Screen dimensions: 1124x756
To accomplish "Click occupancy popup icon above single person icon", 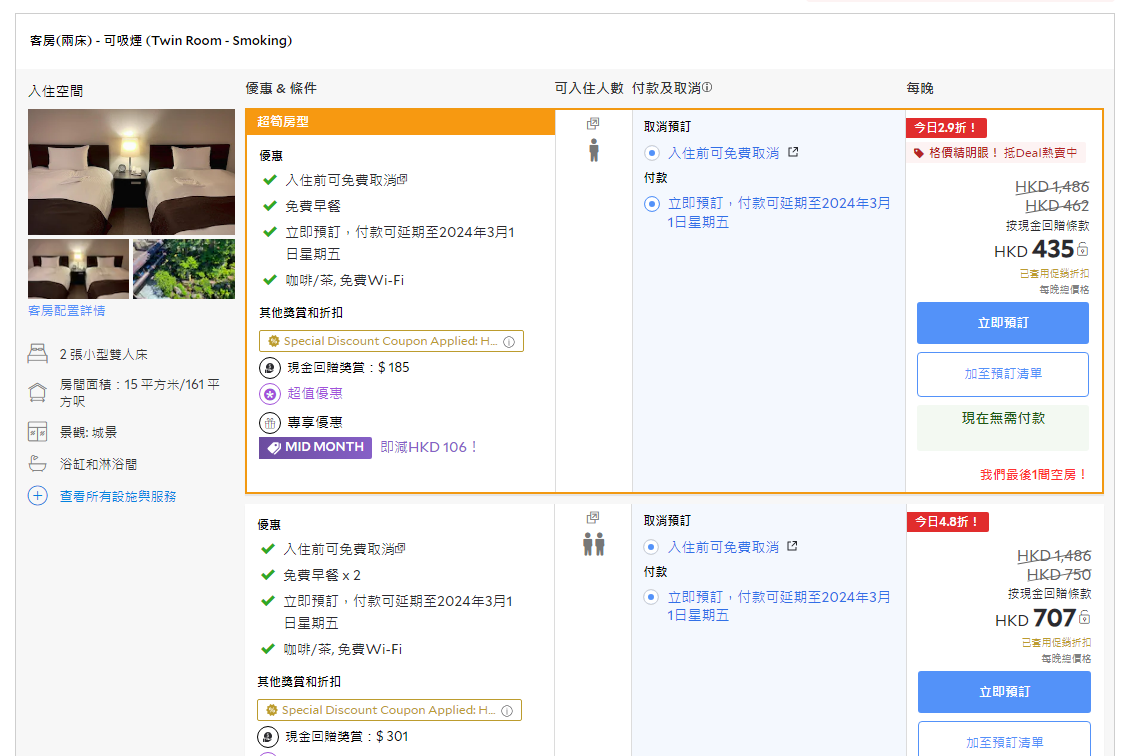I will (593, 123).
